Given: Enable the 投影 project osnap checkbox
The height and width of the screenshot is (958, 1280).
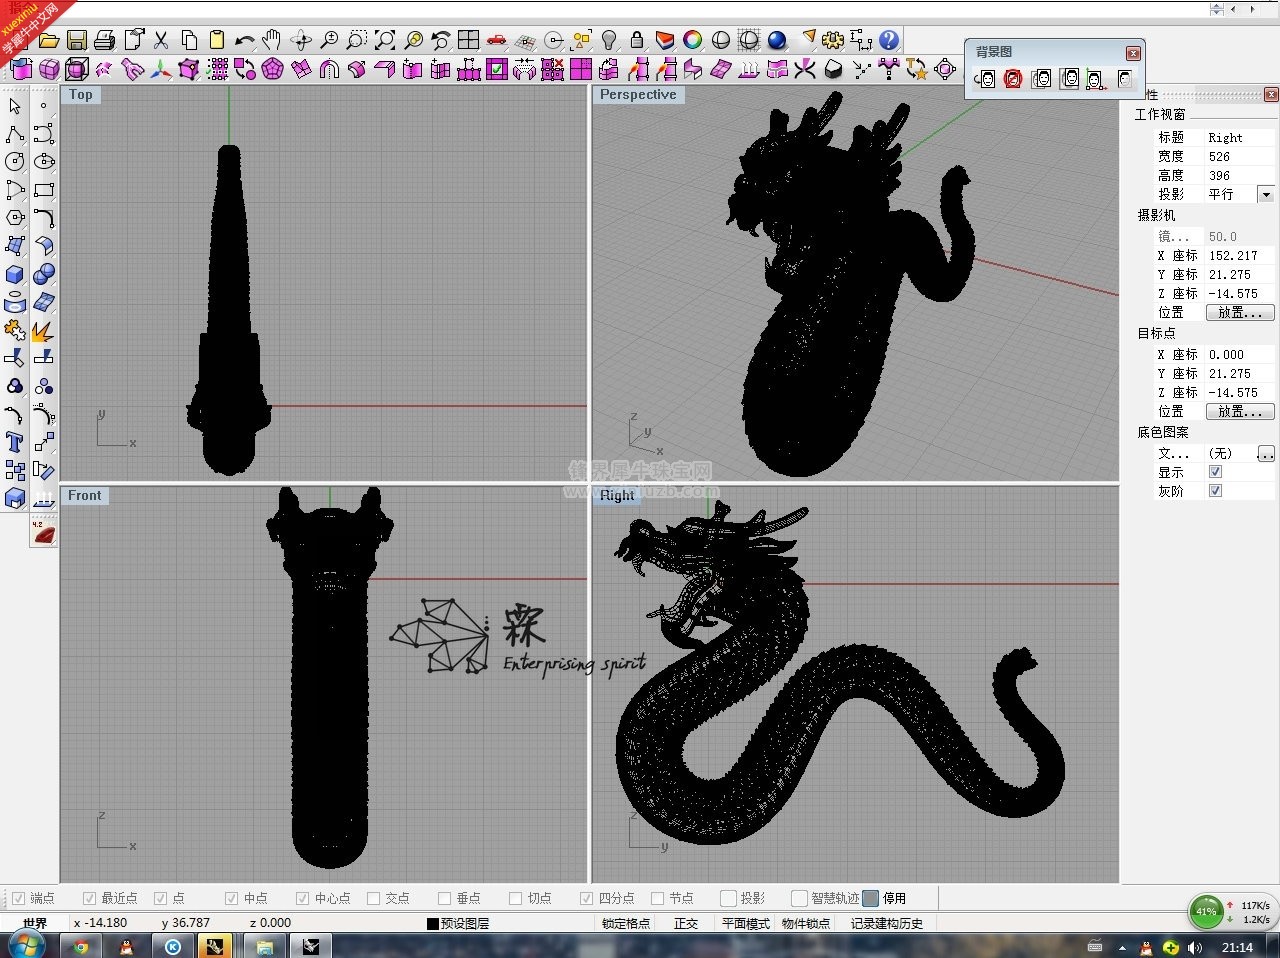Looking at the screenshot, I should point(729,898).
